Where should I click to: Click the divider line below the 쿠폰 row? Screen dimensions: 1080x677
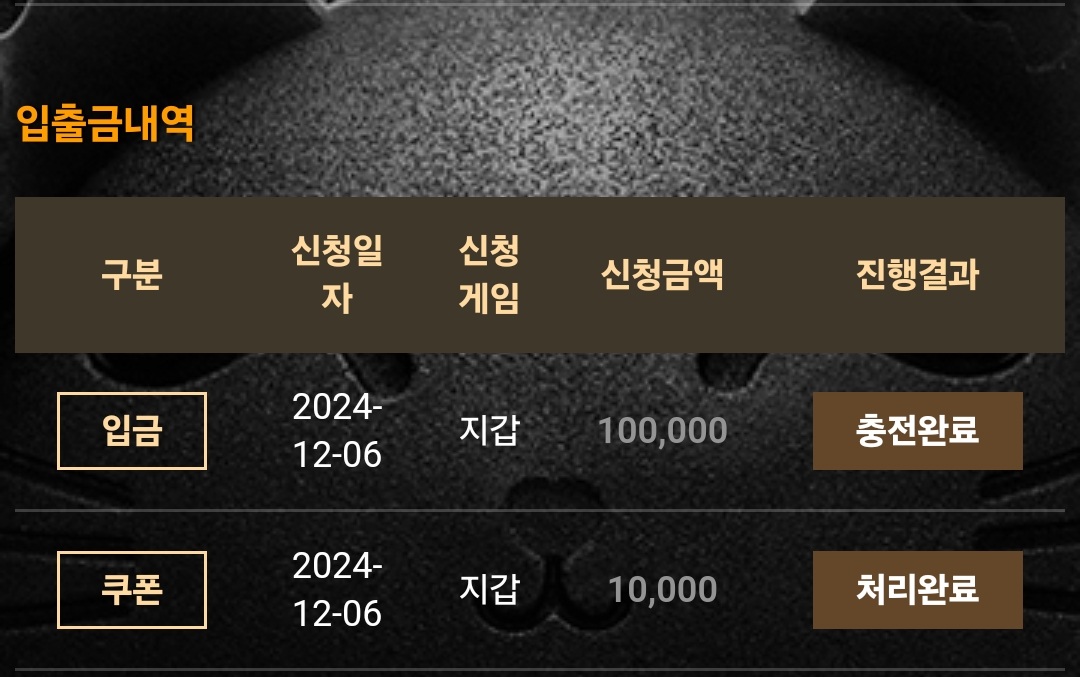pyautogui.click(x=540, y=669)
